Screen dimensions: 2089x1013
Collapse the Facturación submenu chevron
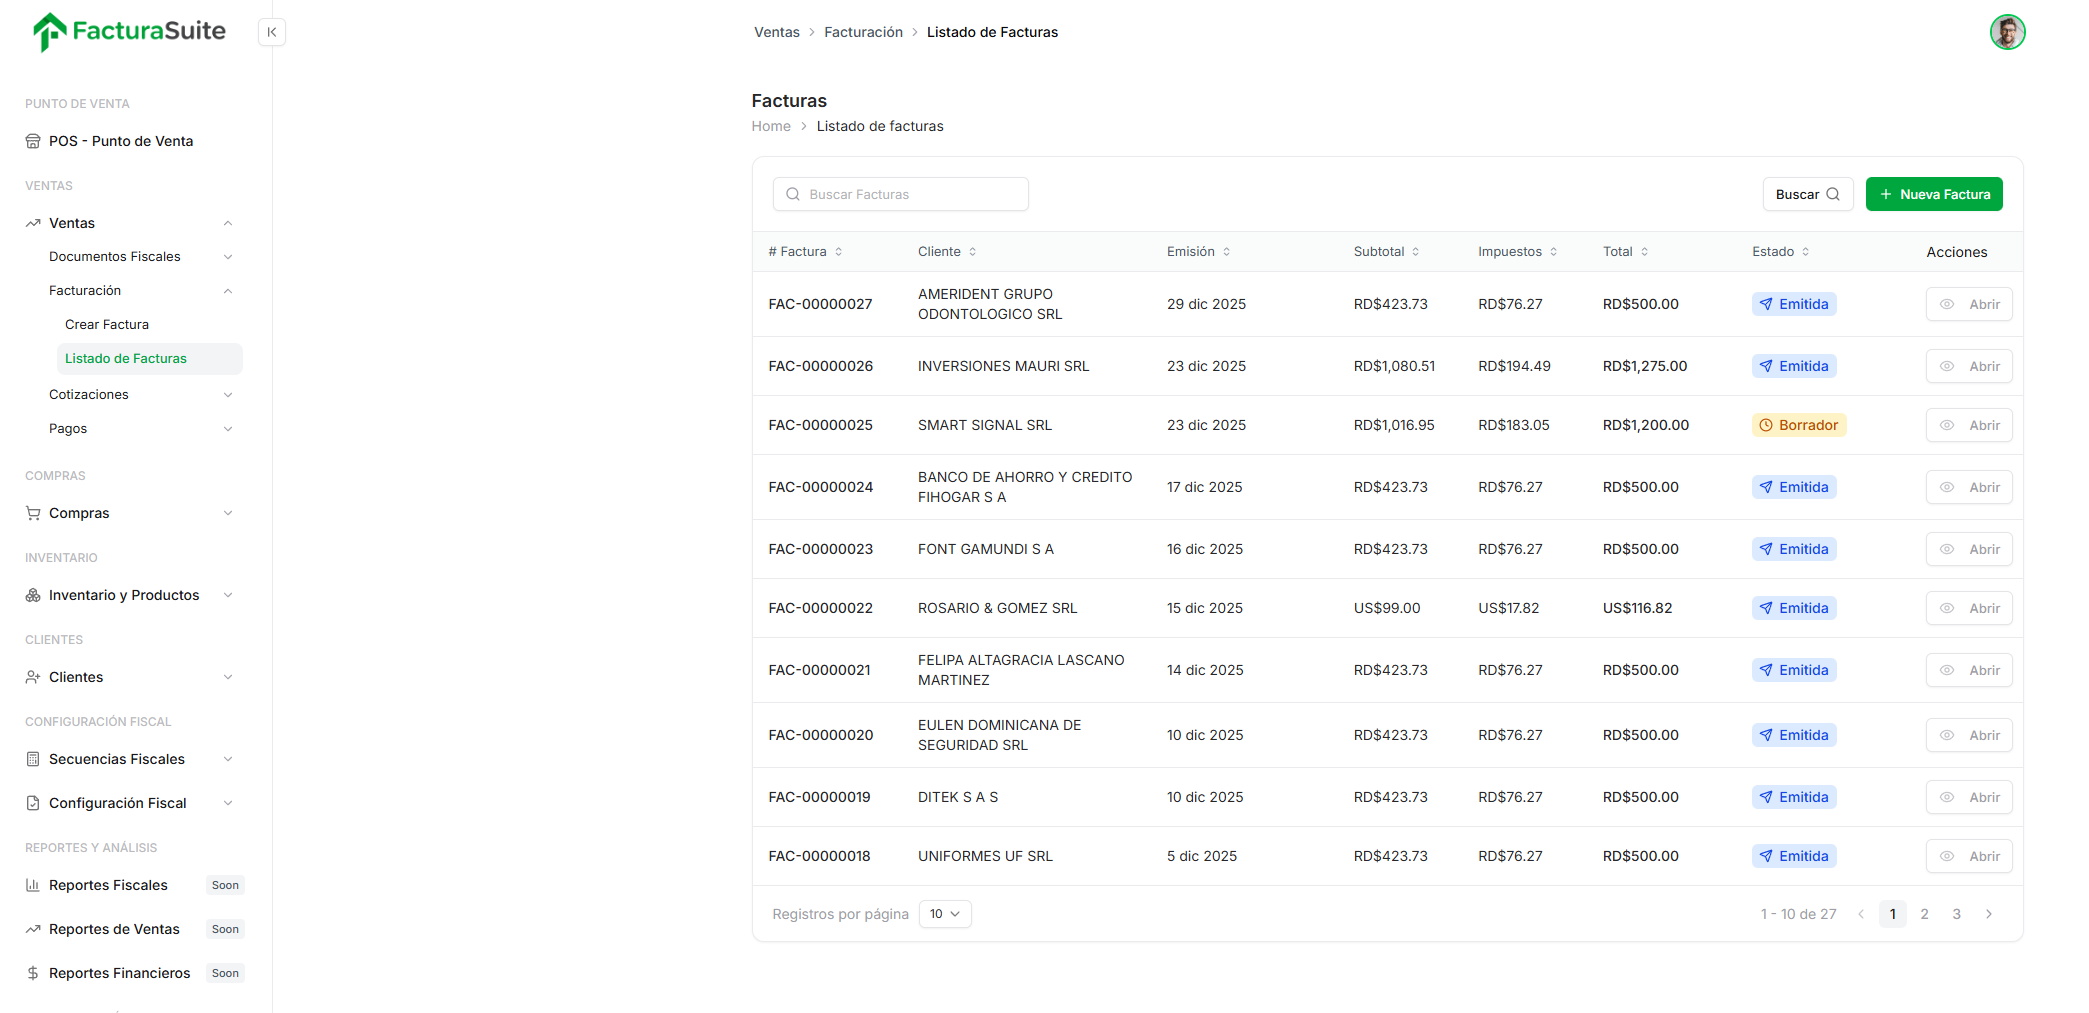(228, 290)
